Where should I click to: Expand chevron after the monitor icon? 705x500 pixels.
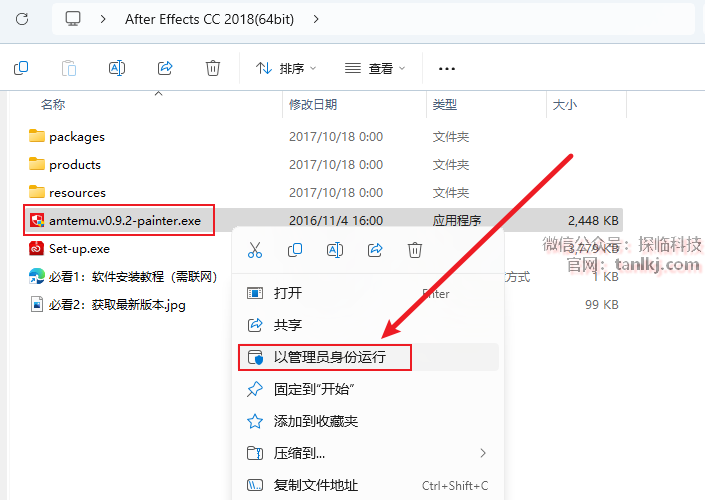coord(103,19)
